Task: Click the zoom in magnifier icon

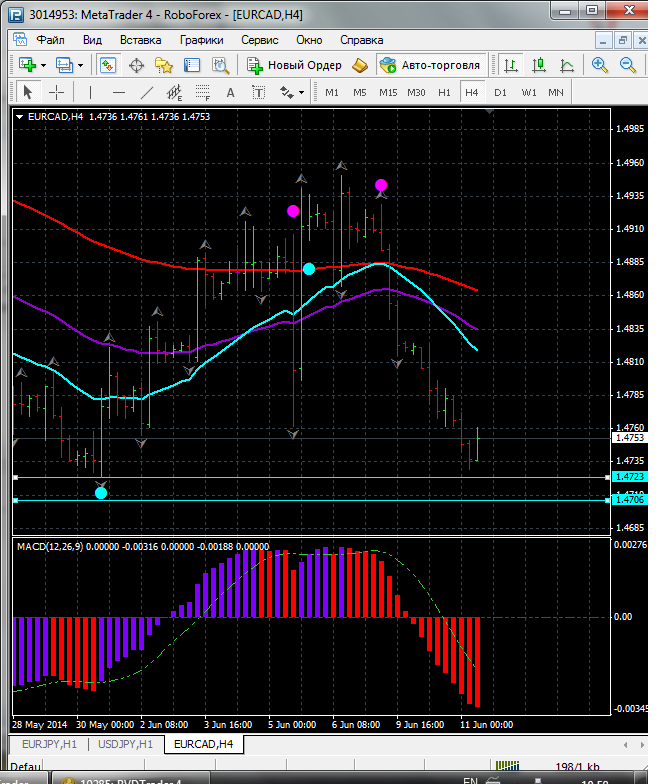Action: [x=600, y=65]
